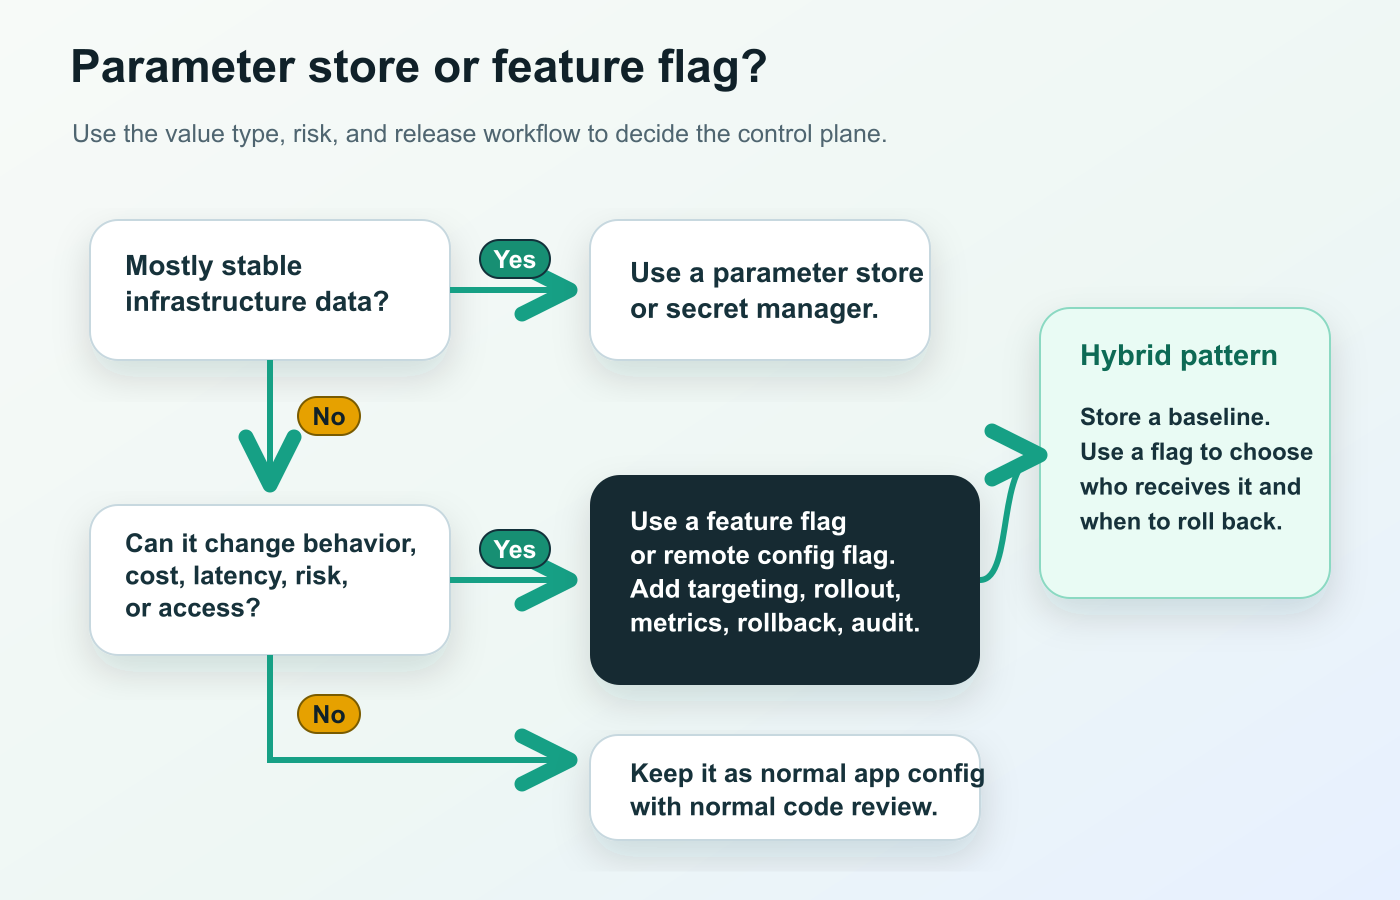The height and width of the screenshot is (900, 1400).
Task: Click 'cost, latency, risk,' line
Action: click(x=237, y=576)
